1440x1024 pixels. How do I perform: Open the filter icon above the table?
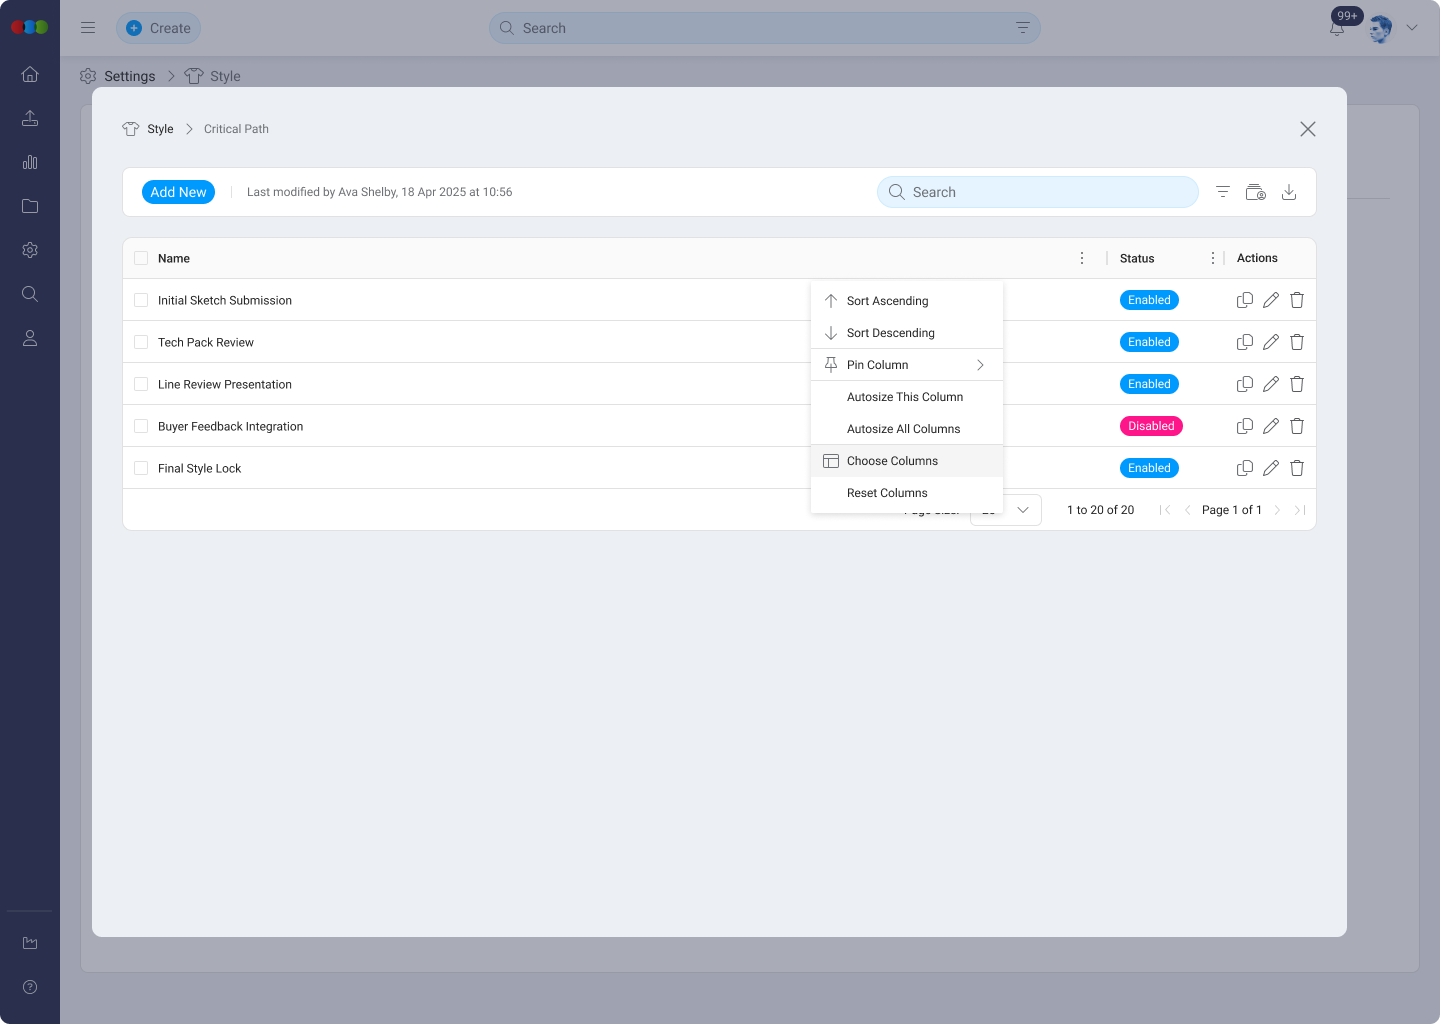tap(1222, 191)
